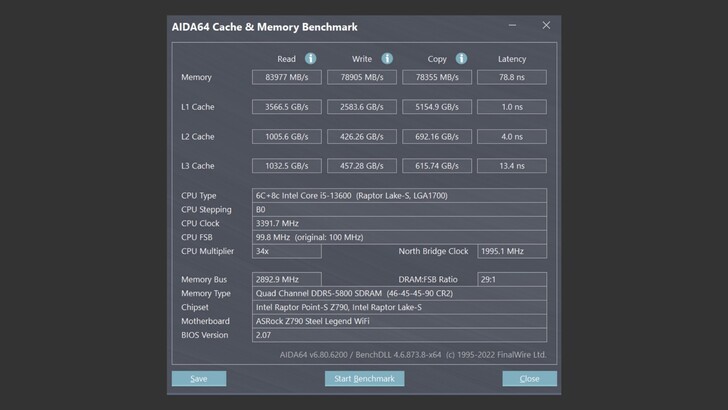
Task: Click the Motherboard label
Action: [205, 321]
